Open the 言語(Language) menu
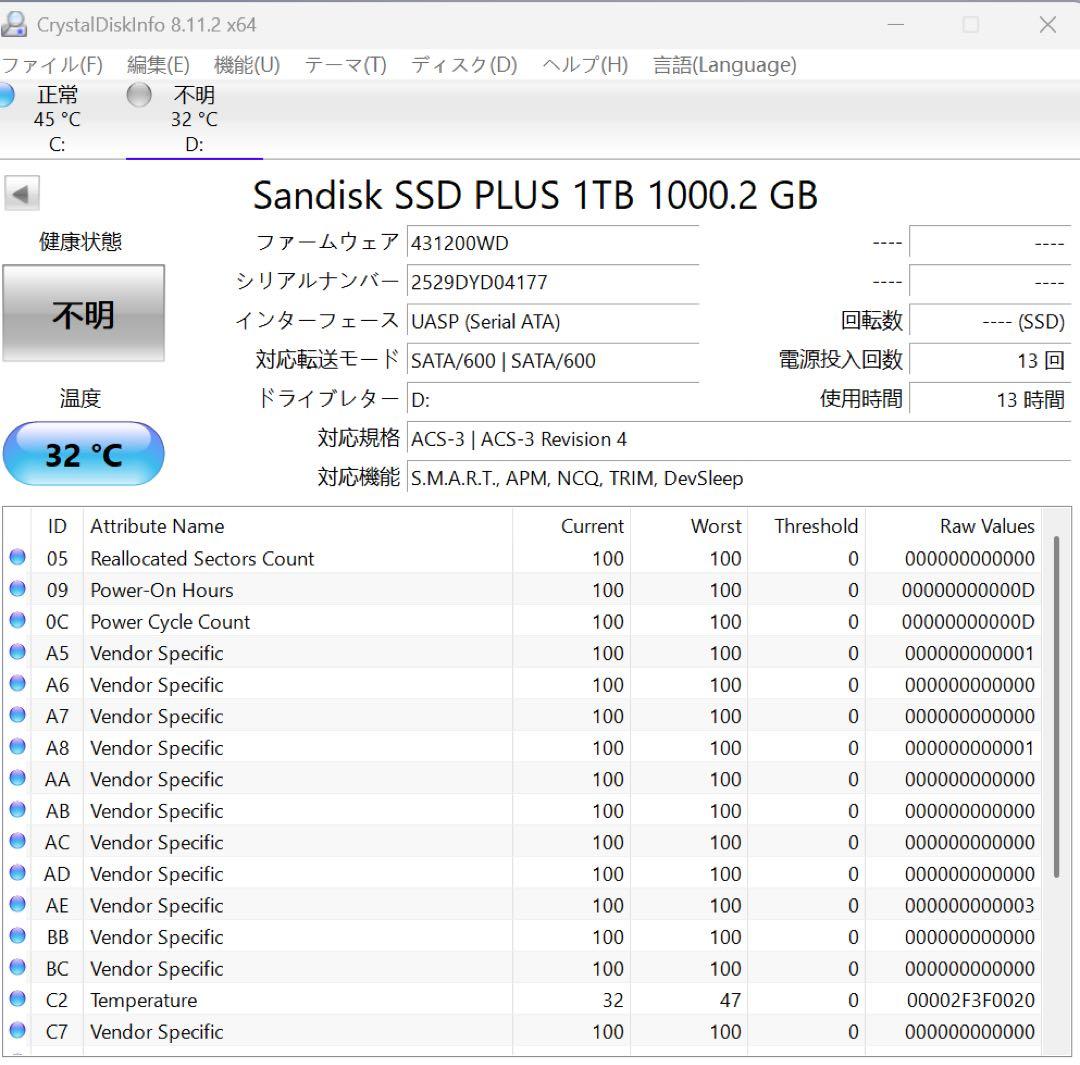Screen dimensions: 1080x1065 pyautogui.click(x=725, y=65)
